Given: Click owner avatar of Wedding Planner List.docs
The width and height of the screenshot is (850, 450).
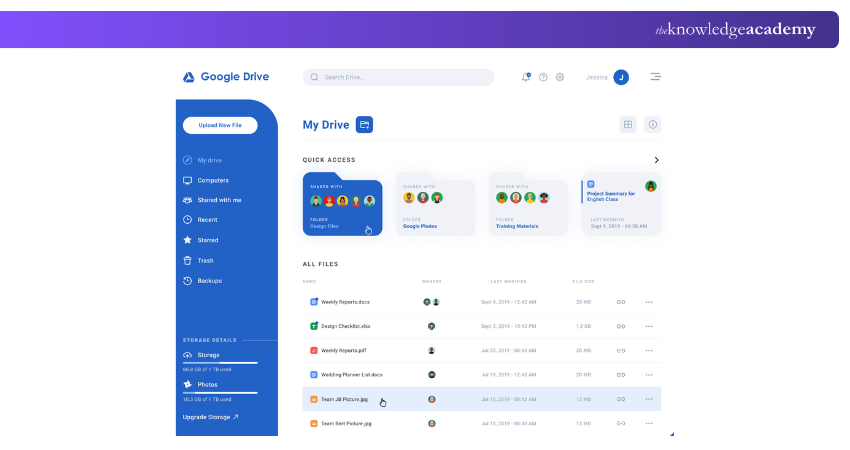Looking at the screenshot, I should tap(432, 375).
